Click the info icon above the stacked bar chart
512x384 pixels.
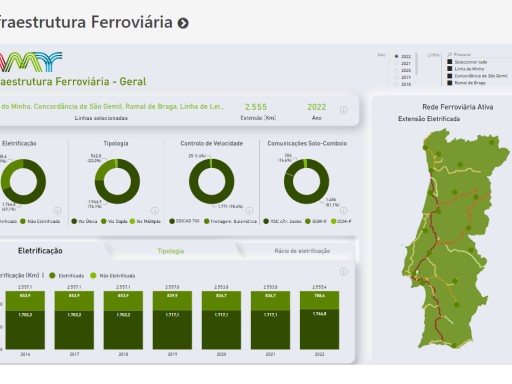click(x=344, y=272)
